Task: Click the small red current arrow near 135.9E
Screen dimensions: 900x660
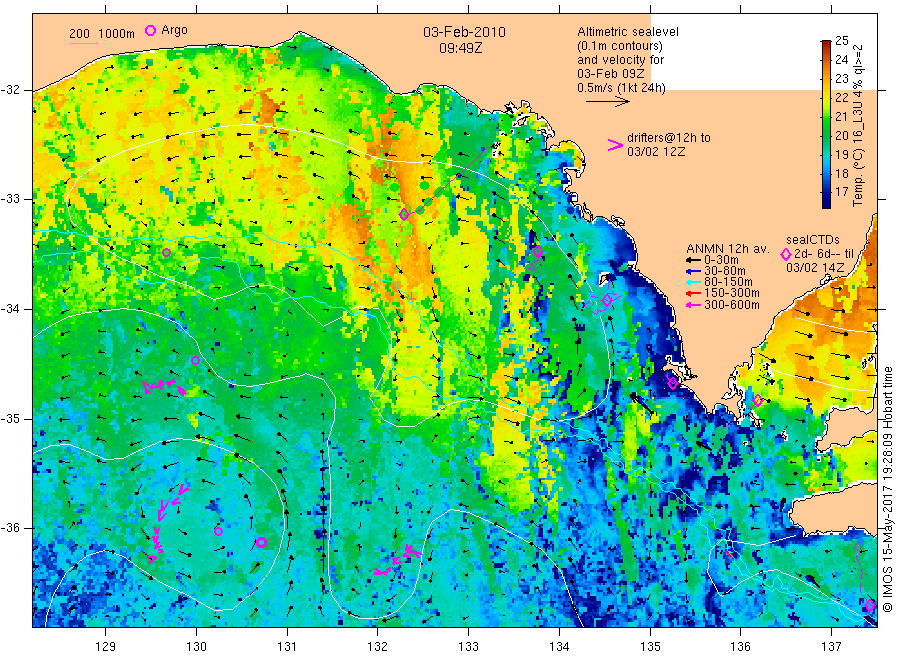Action: [729, 553]
